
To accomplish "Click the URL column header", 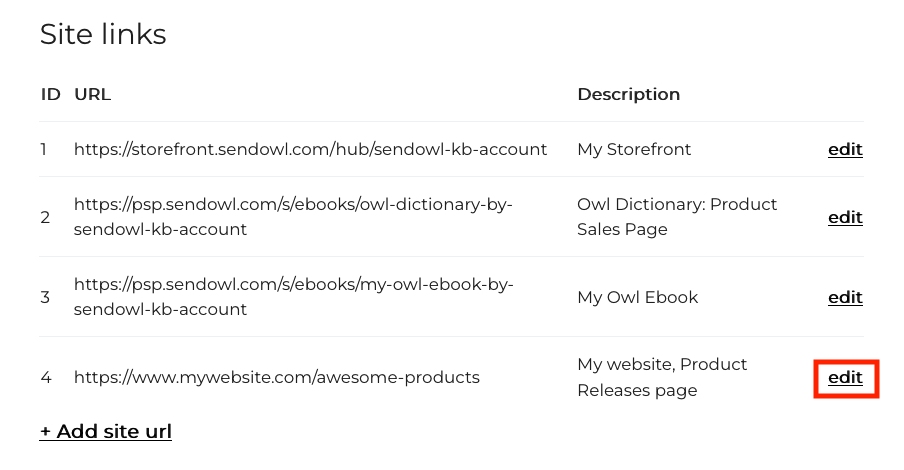I will [x=92, y=94].
